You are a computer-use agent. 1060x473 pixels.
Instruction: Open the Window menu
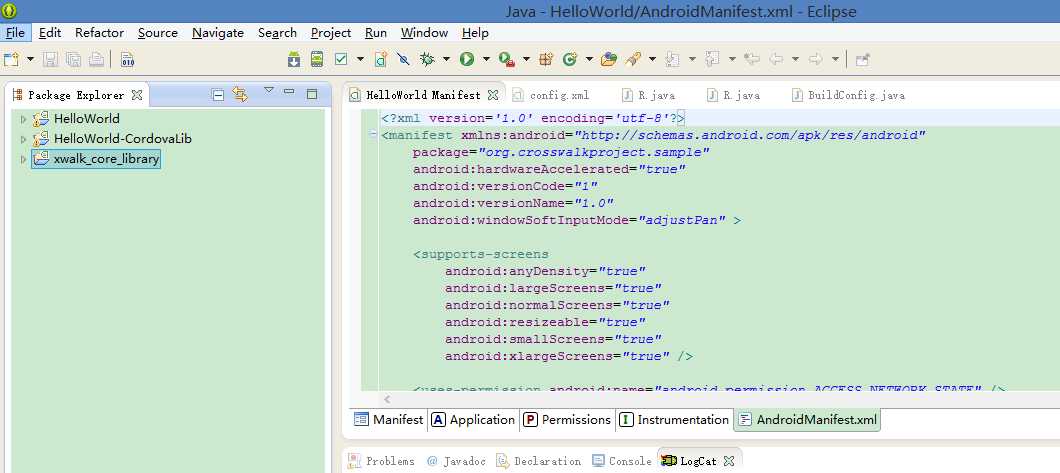[x=424, y=32]
